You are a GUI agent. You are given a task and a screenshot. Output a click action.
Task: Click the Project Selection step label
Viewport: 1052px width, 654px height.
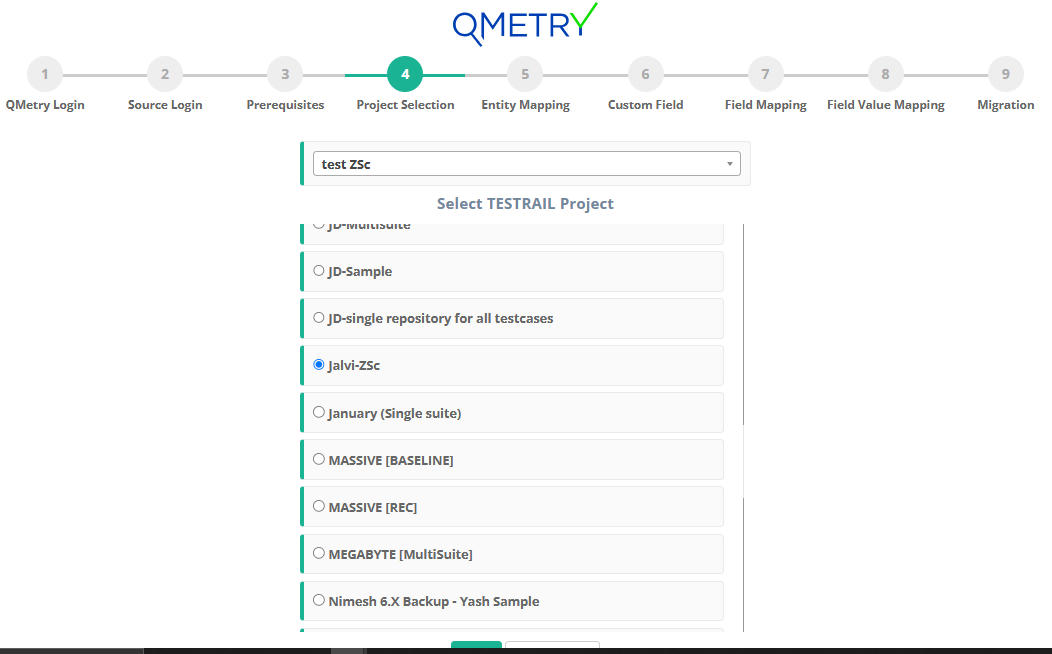click(x=405, y=105)
